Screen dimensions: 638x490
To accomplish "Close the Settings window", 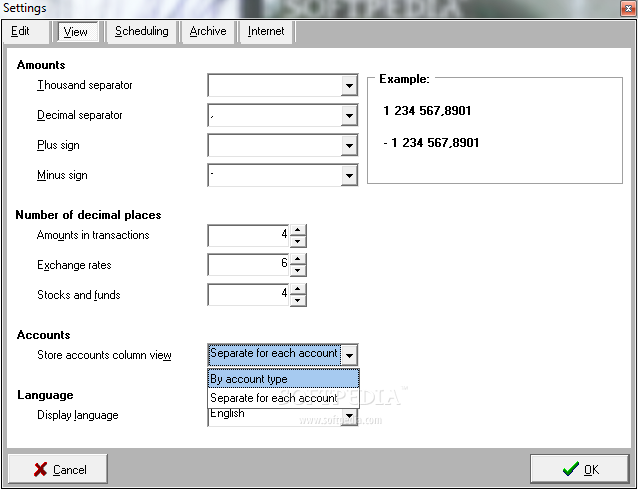I will tap(629, 8).
